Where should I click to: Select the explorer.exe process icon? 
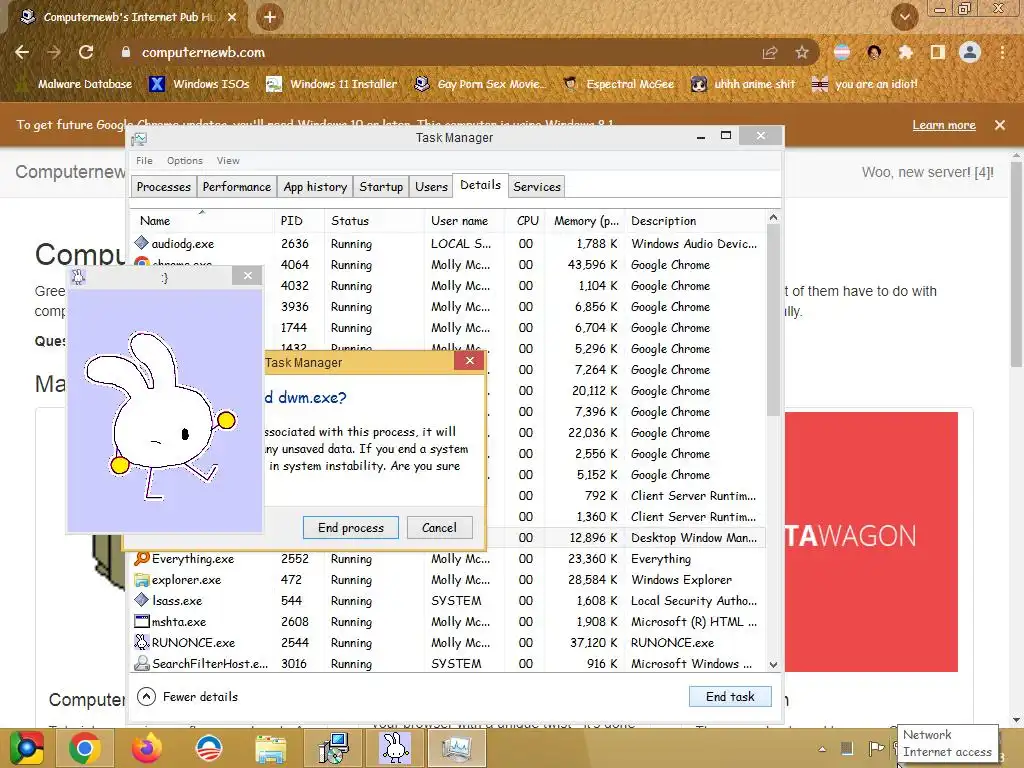142,579
